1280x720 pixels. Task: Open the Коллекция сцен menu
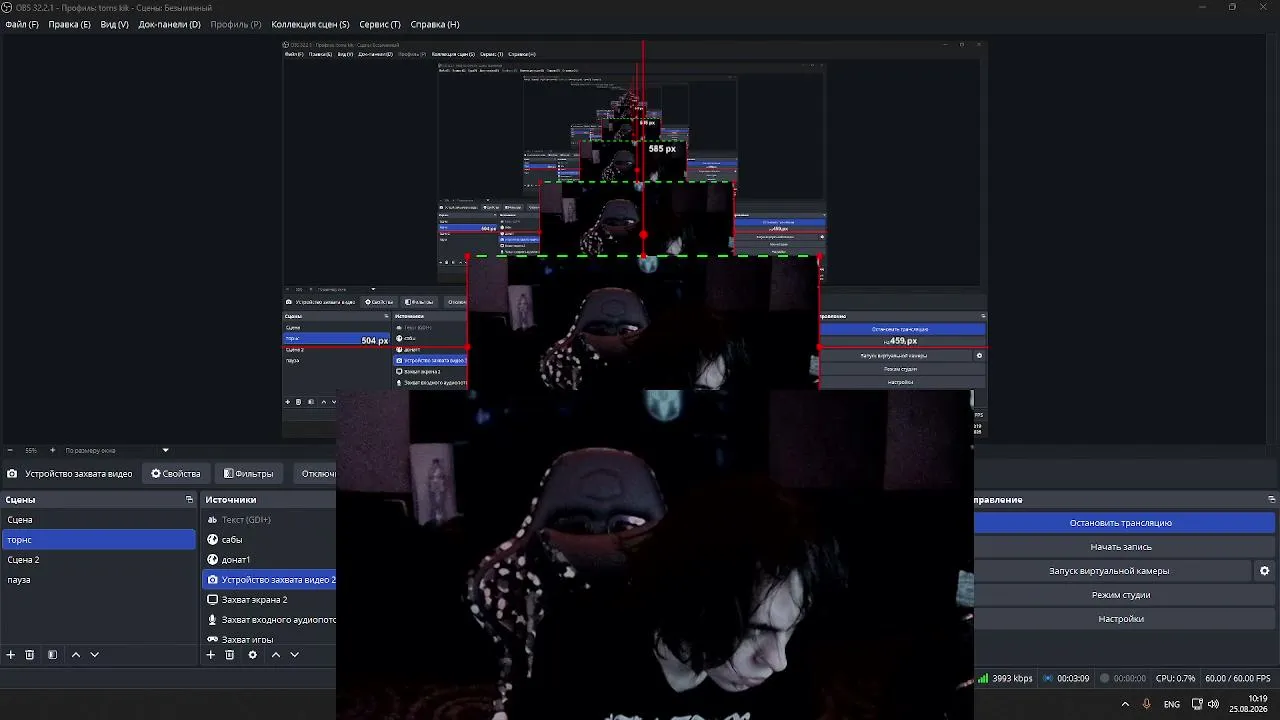pyautogui.click(x=310, y=24)
